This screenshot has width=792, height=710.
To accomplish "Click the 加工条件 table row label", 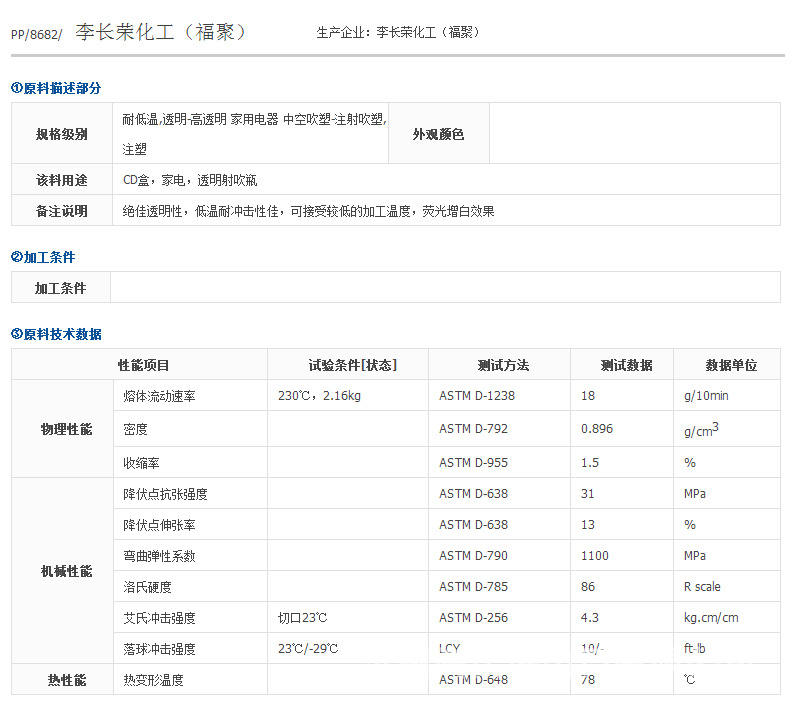I will (61, 288).
